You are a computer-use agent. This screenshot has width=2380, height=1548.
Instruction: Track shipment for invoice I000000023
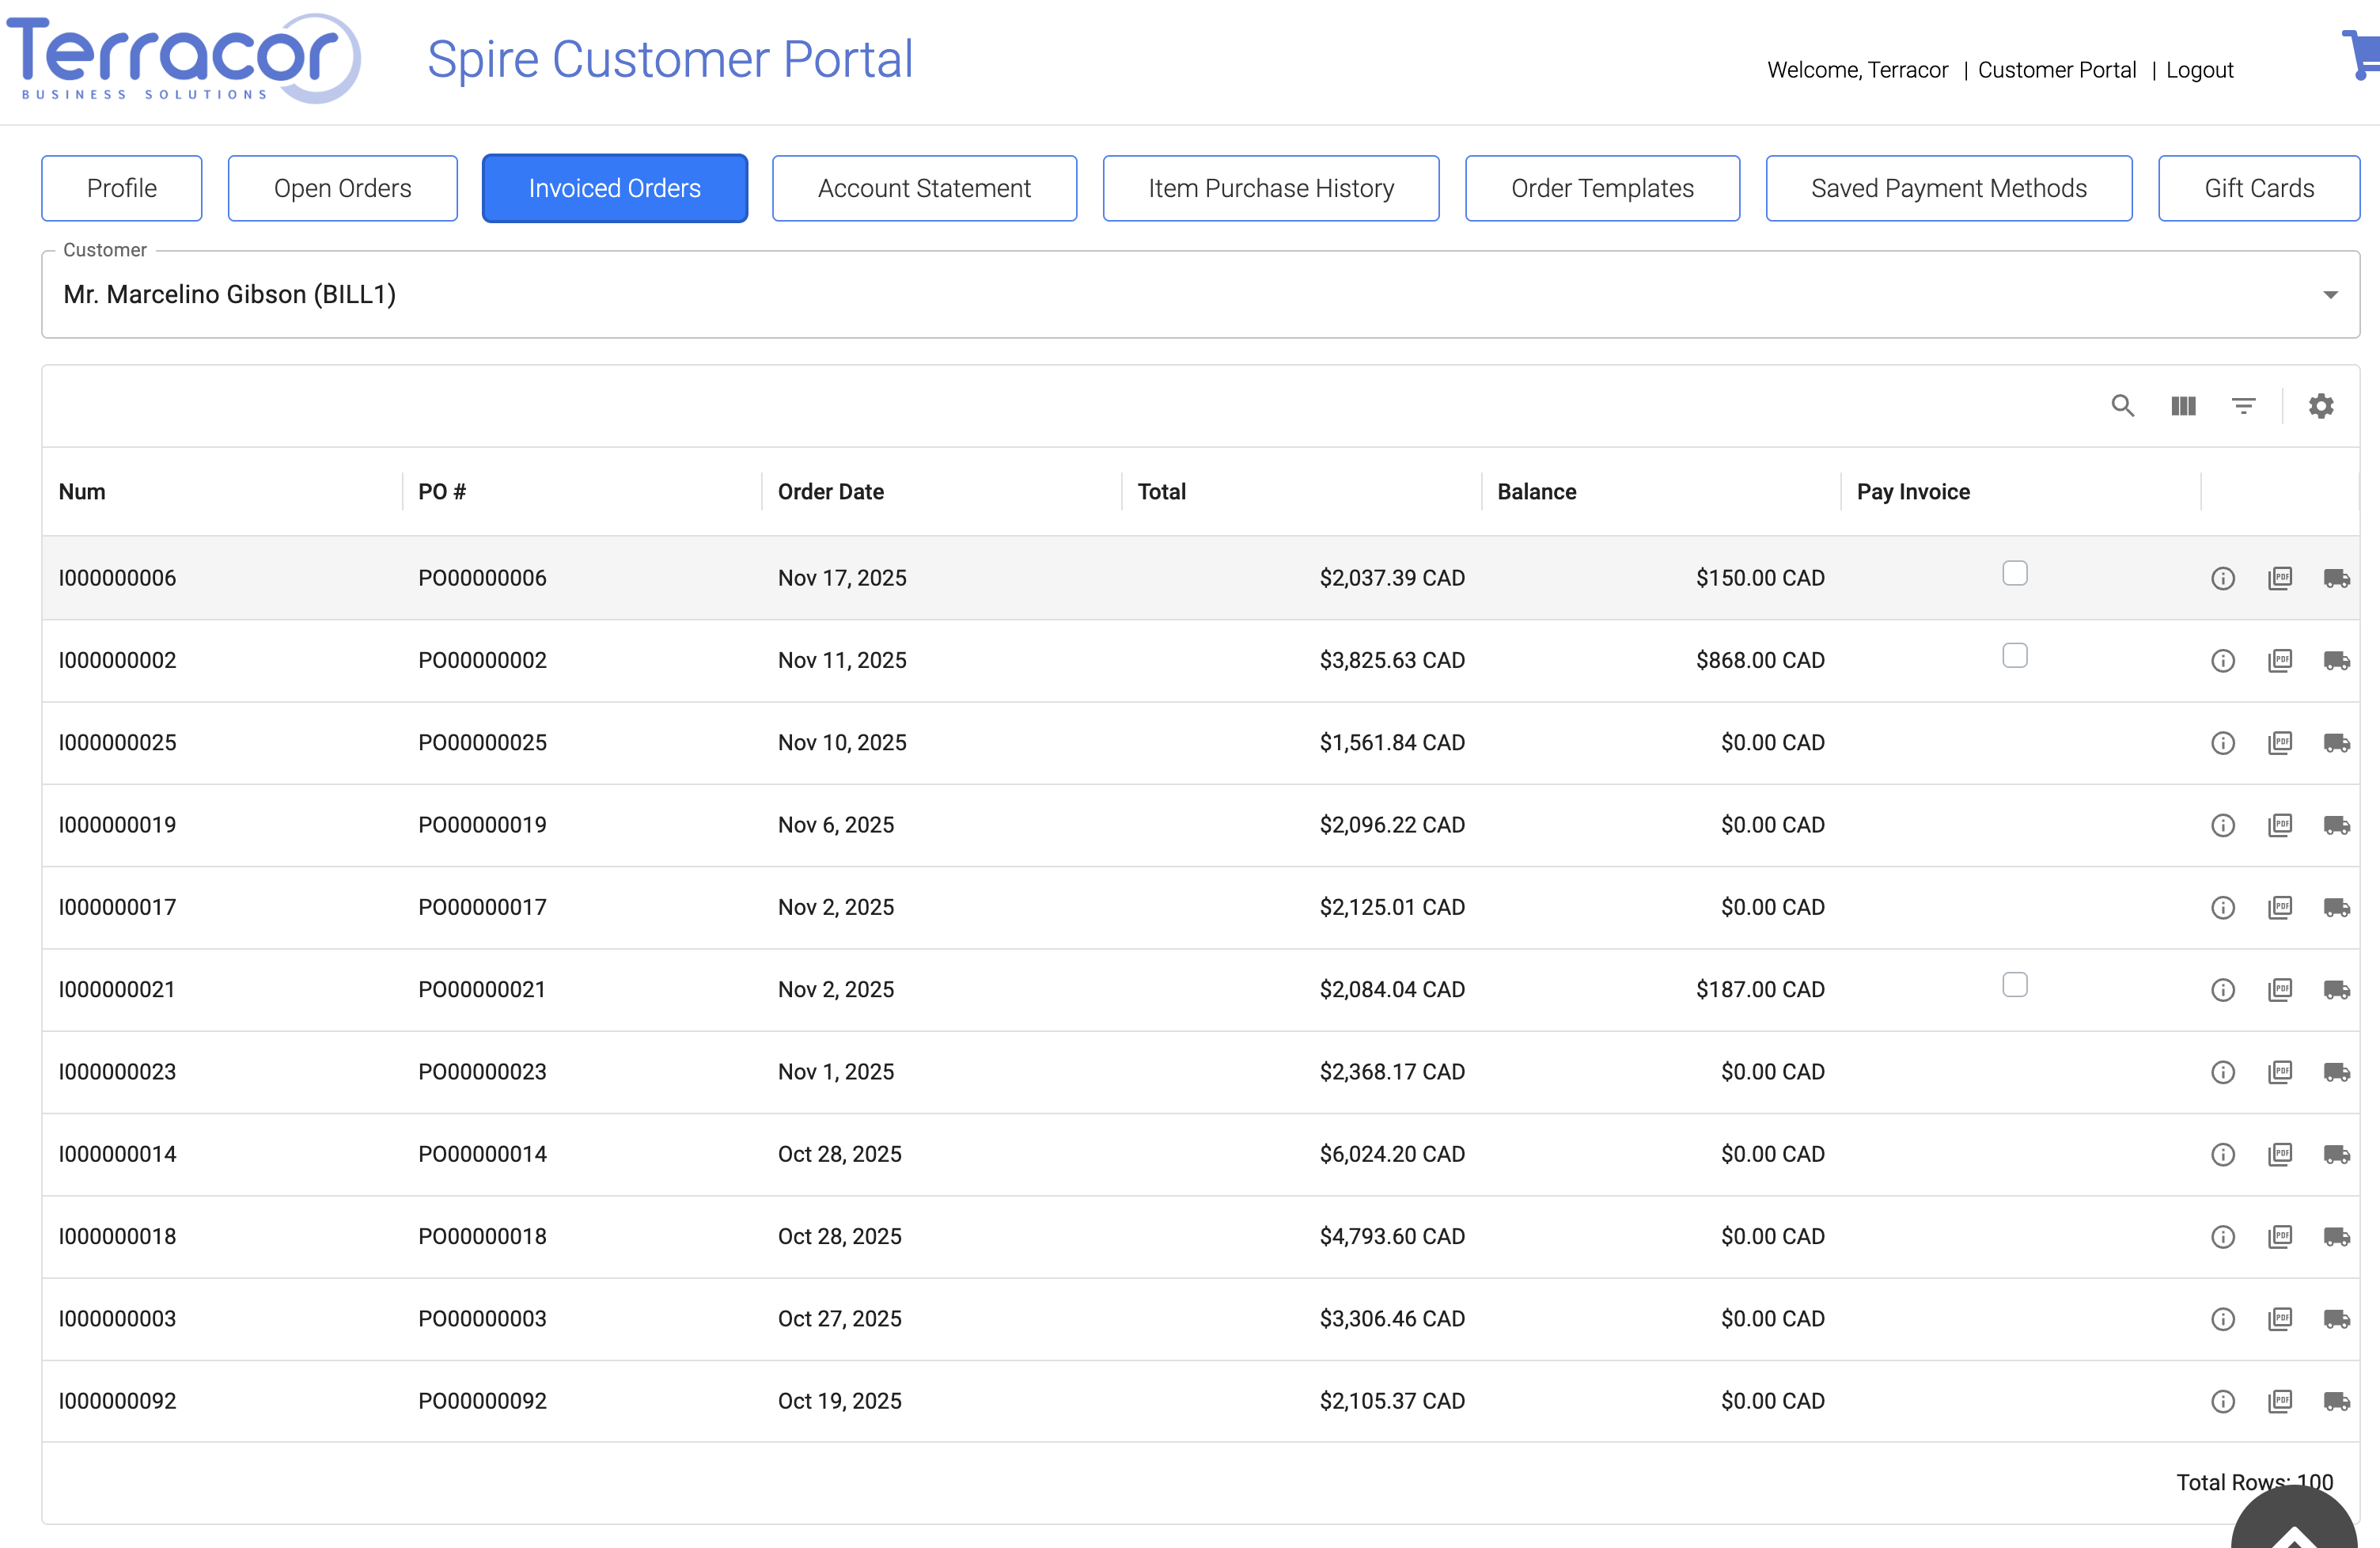[2336, 1072]
